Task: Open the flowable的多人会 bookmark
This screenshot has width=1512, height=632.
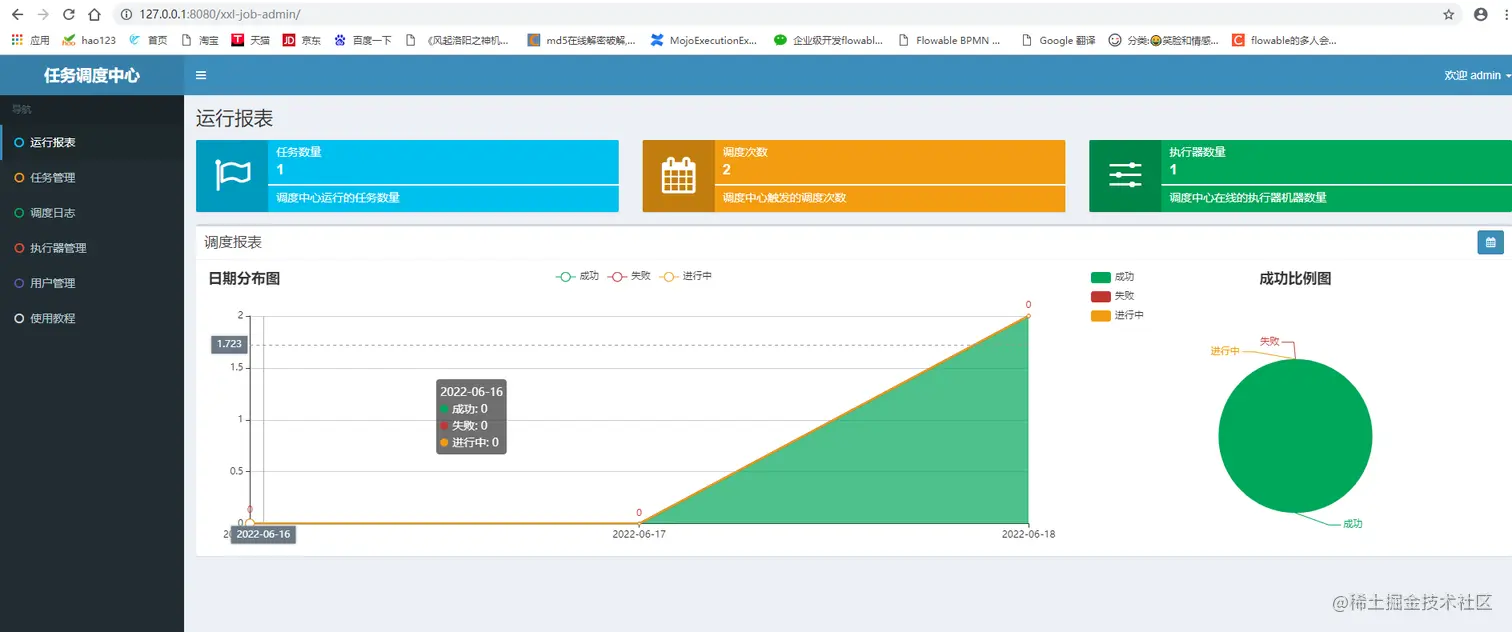Action: pos(1284,40)
